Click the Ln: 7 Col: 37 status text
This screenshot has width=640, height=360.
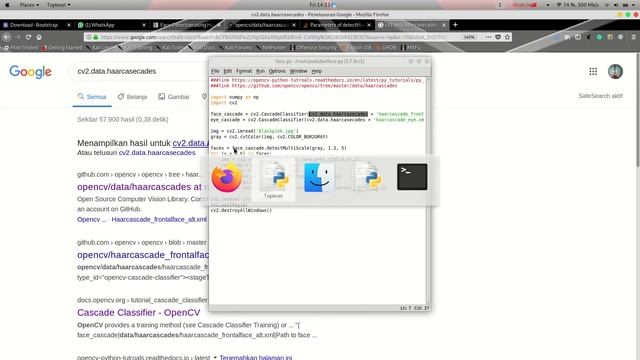click(415, 308)
